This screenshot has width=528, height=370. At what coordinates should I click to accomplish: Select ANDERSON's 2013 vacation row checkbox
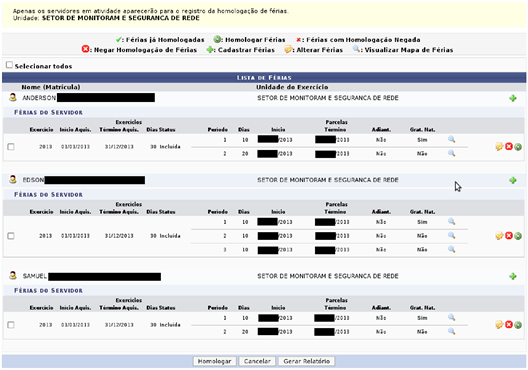(x=11, y=147)
